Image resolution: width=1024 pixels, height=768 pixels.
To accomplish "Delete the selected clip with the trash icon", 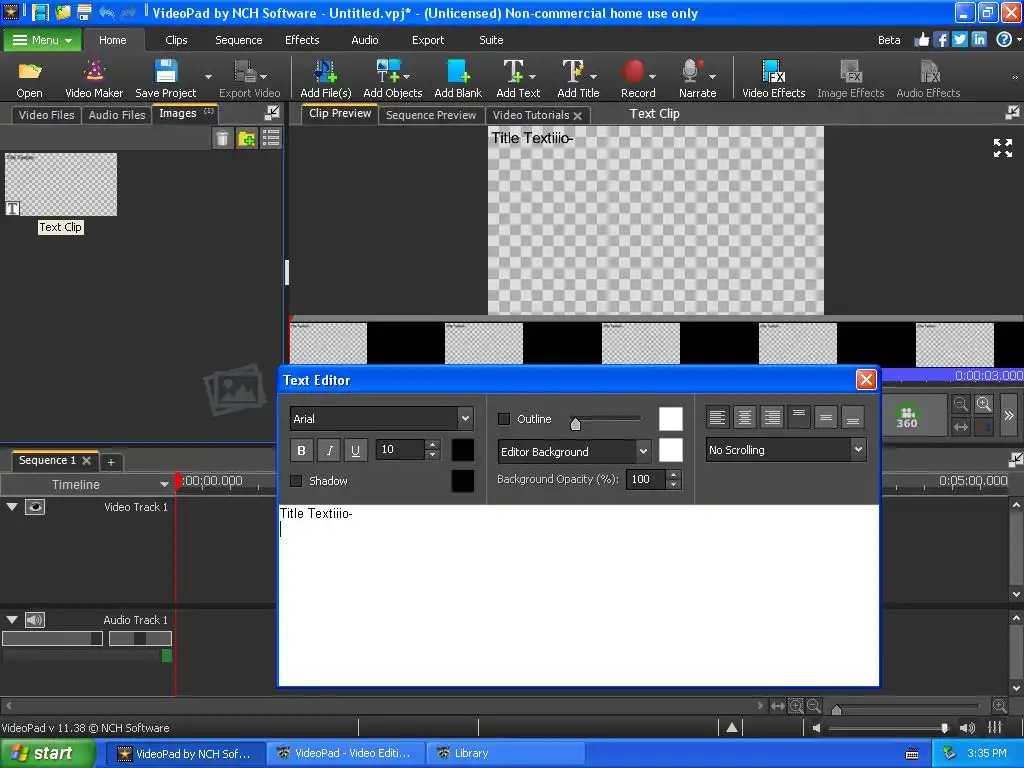I will 222,138.
